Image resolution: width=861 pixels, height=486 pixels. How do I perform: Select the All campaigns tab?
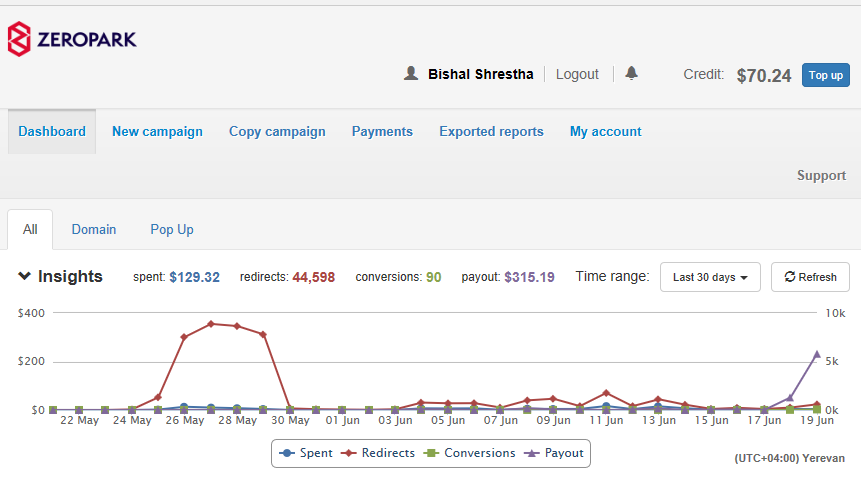point(30,229)
